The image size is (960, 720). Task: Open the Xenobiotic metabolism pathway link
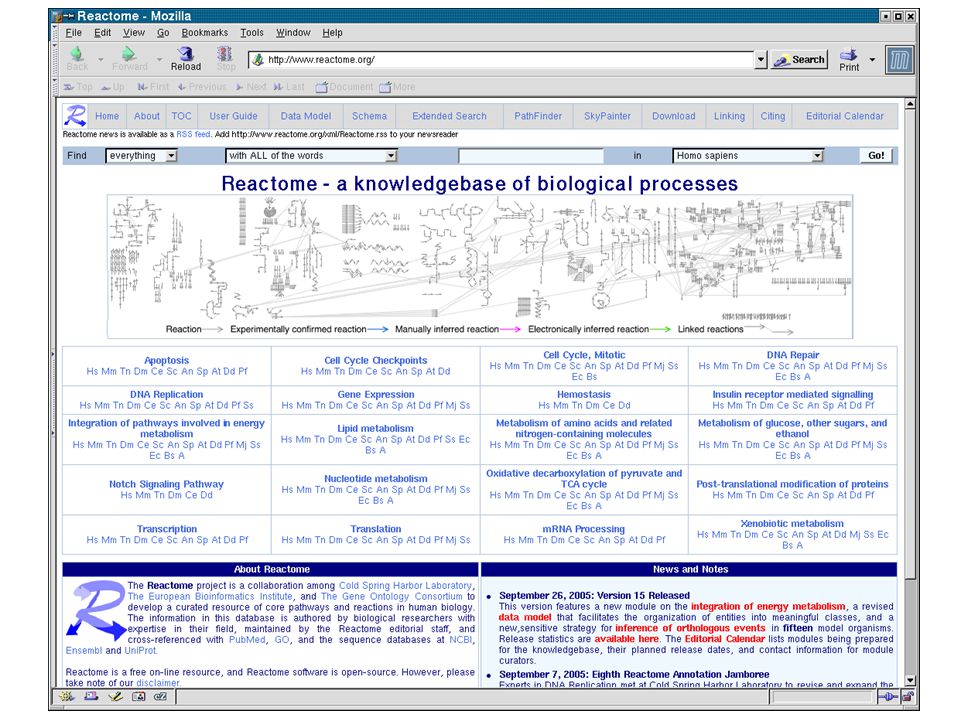click(x=792, y=523)
